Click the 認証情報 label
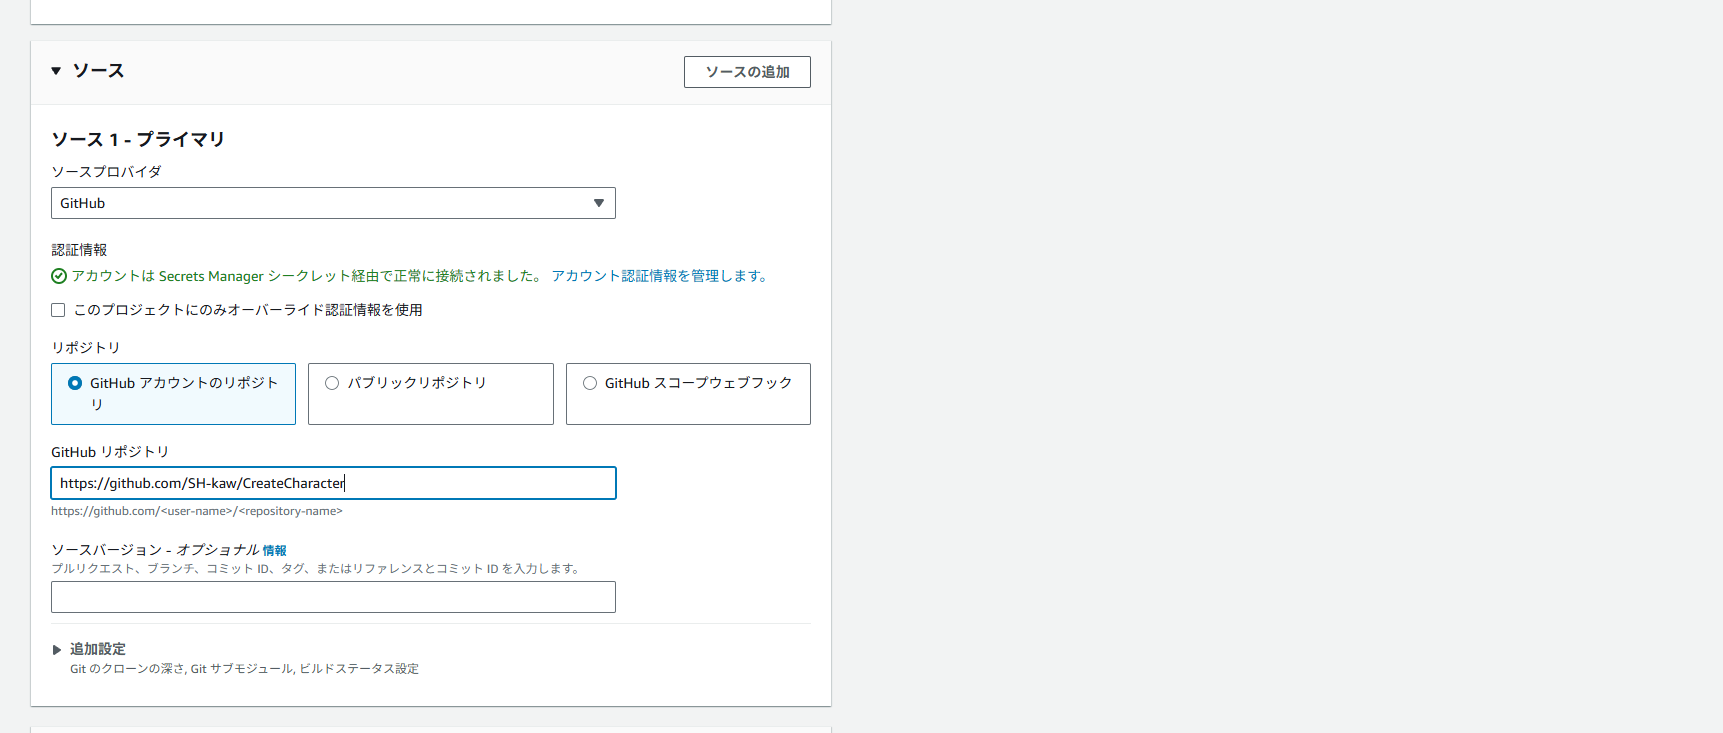 pos(79,250)
